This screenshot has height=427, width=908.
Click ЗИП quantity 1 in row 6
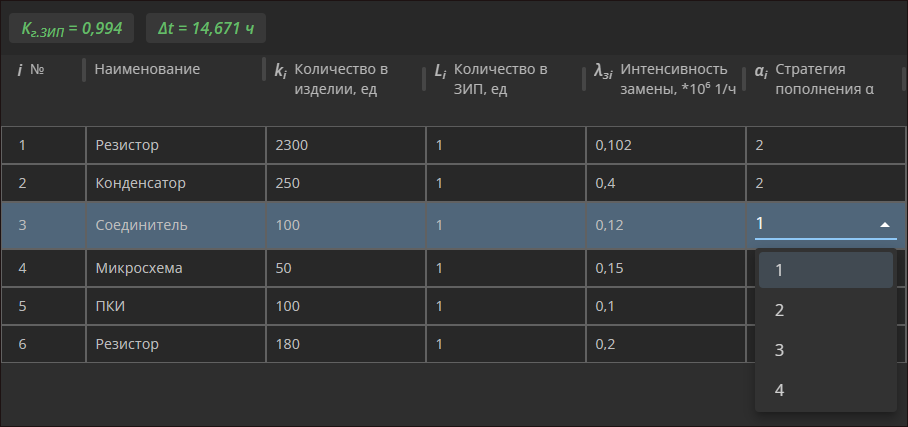(x=506, y=344)
